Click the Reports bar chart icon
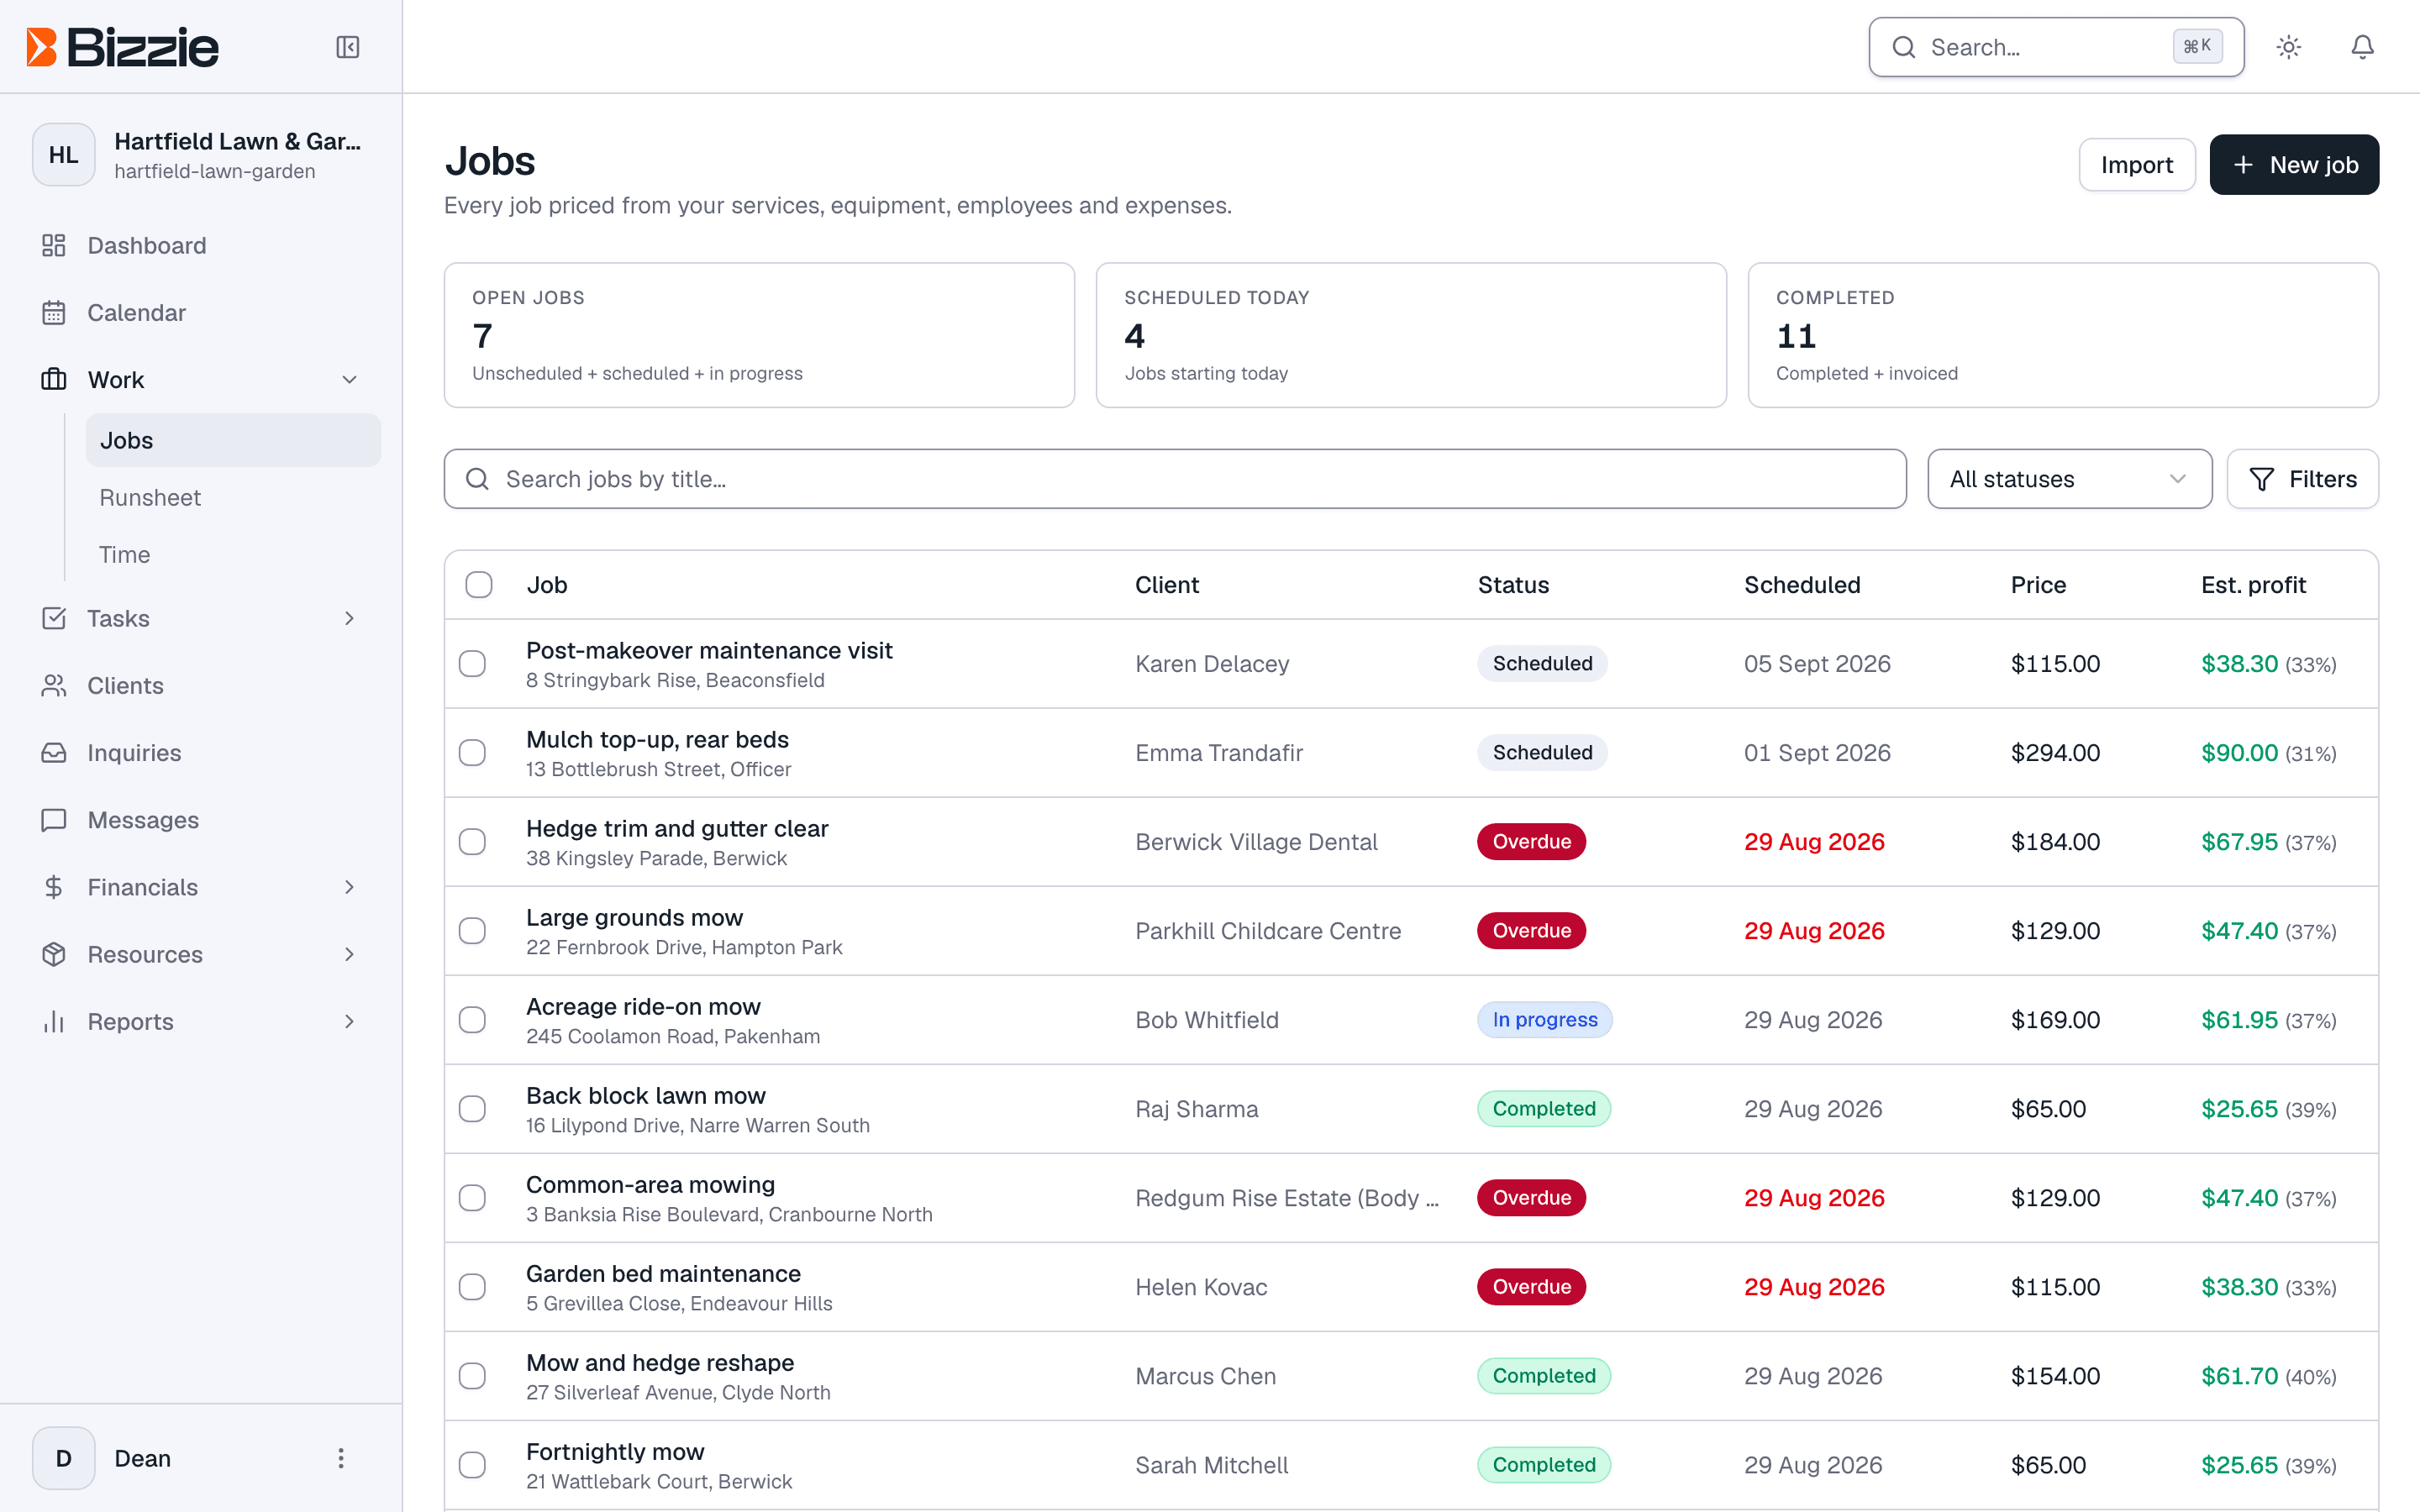Screen dimensions: 2420x1512 point(54,1022)
